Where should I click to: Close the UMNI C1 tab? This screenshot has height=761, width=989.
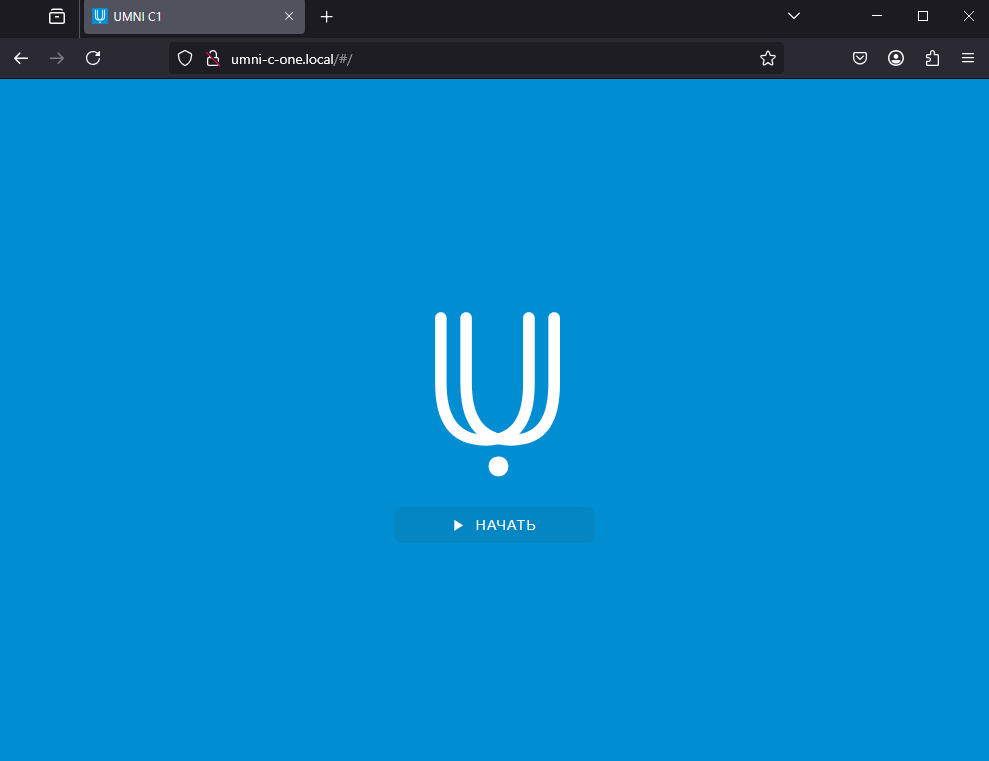(x=289, y=16)
